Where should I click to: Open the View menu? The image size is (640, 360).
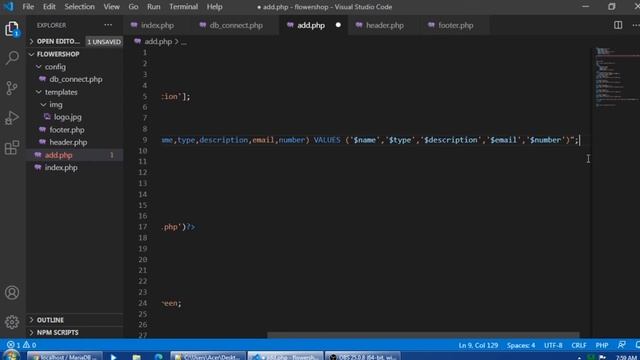pyautogui.click(x=111, y=7)
